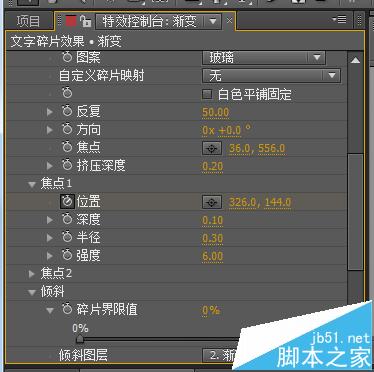Click the scrollbar up arrow

pyautogui.click(x=355, y=60)
